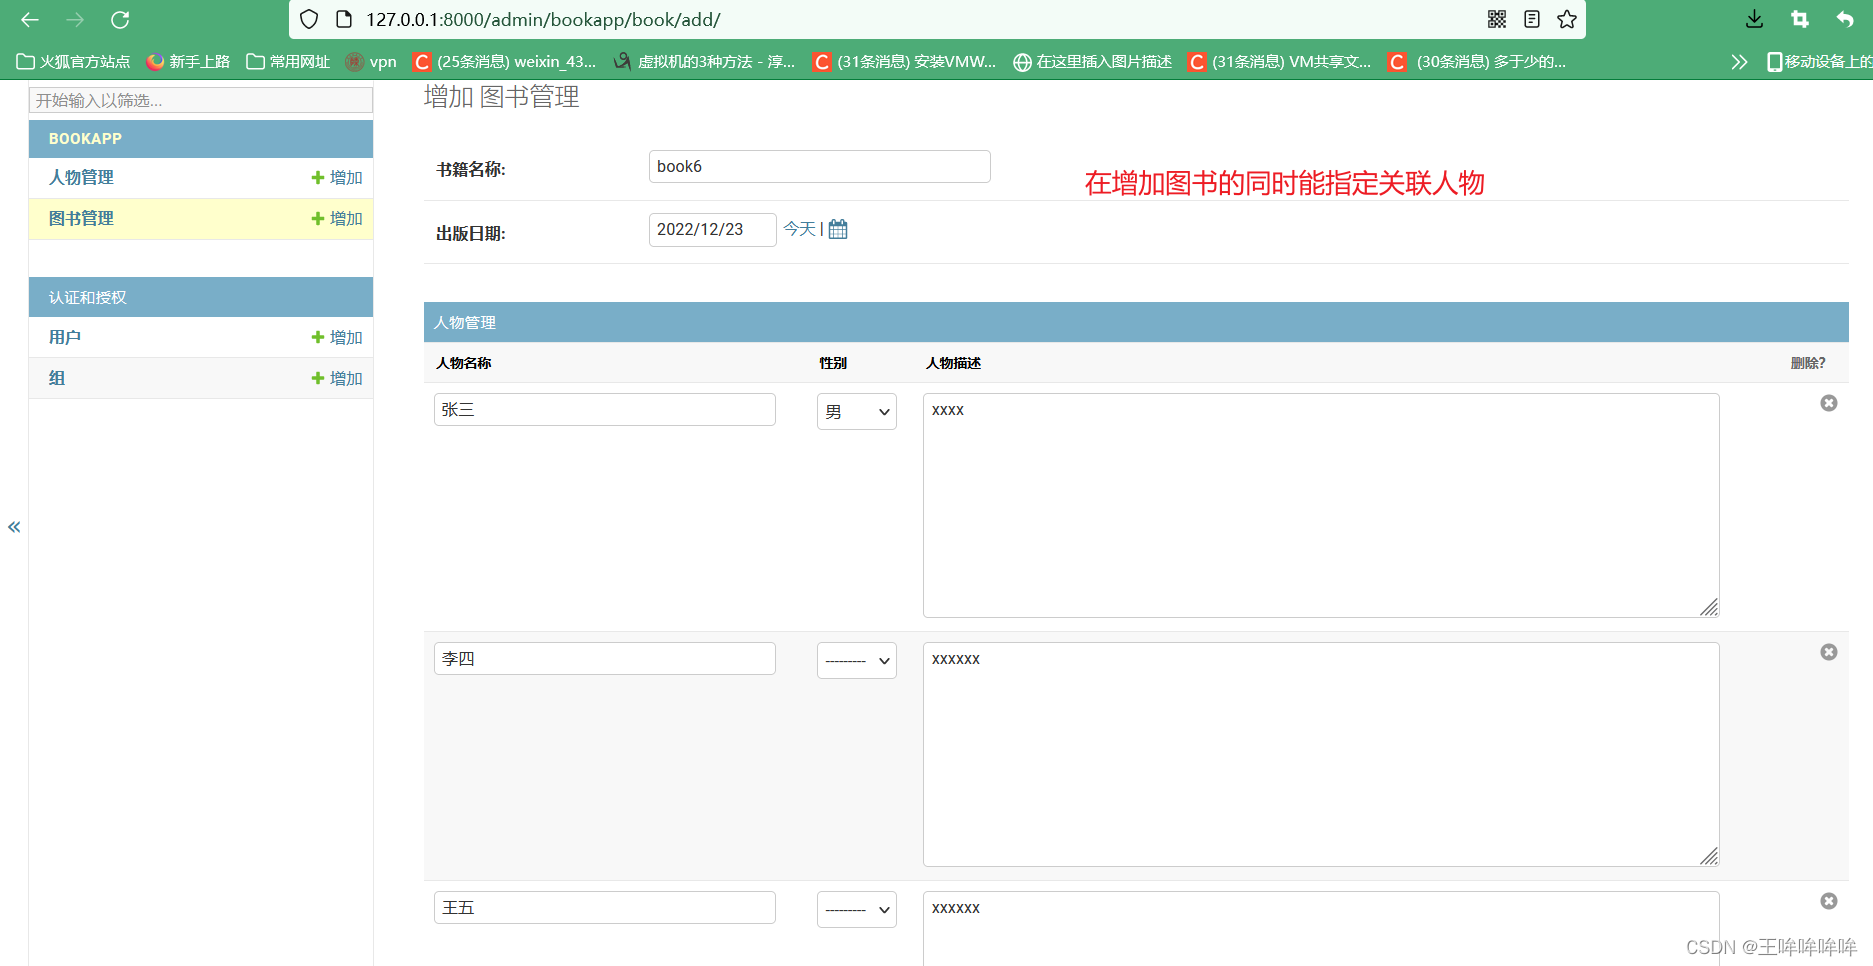Remove the 李四 inline row

(x=1829, y=652)
